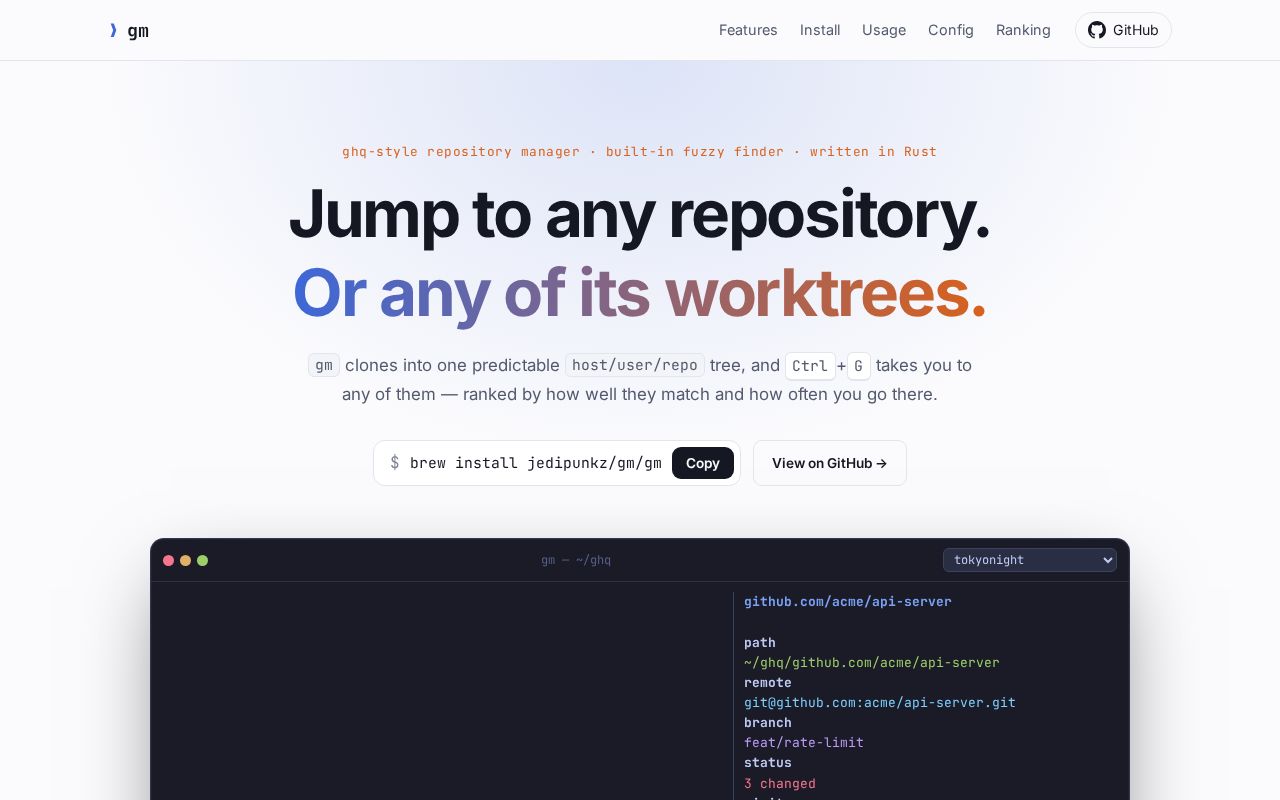Open the Install nav link
The height and width of the screenshot is (800, 1280).
click(820, 30)
